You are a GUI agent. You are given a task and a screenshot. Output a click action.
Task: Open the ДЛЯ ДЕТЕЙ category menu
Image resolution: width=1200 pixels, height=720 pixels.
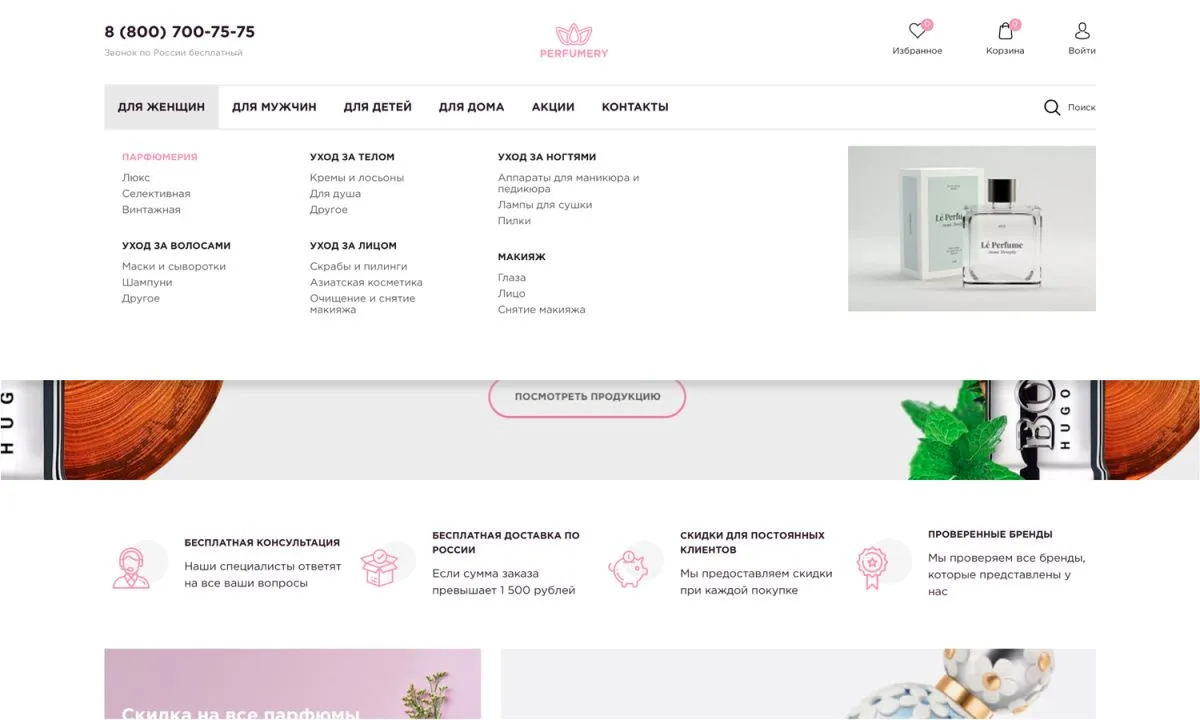(x=377, y=106)
